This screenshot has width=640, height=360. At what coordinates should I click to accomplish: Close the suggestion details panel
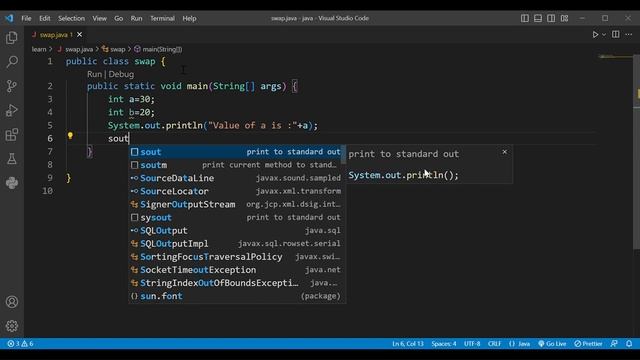click(504, 152)
